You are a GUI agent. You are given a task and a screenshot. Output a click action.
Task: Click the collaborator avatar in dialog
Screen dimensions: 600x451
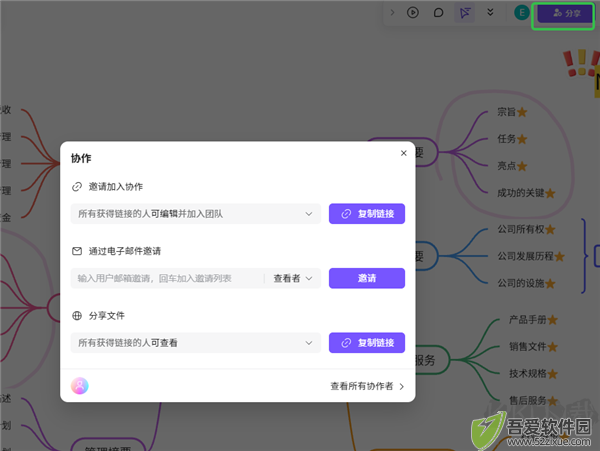pyautogui.click(x=80, y=386)
